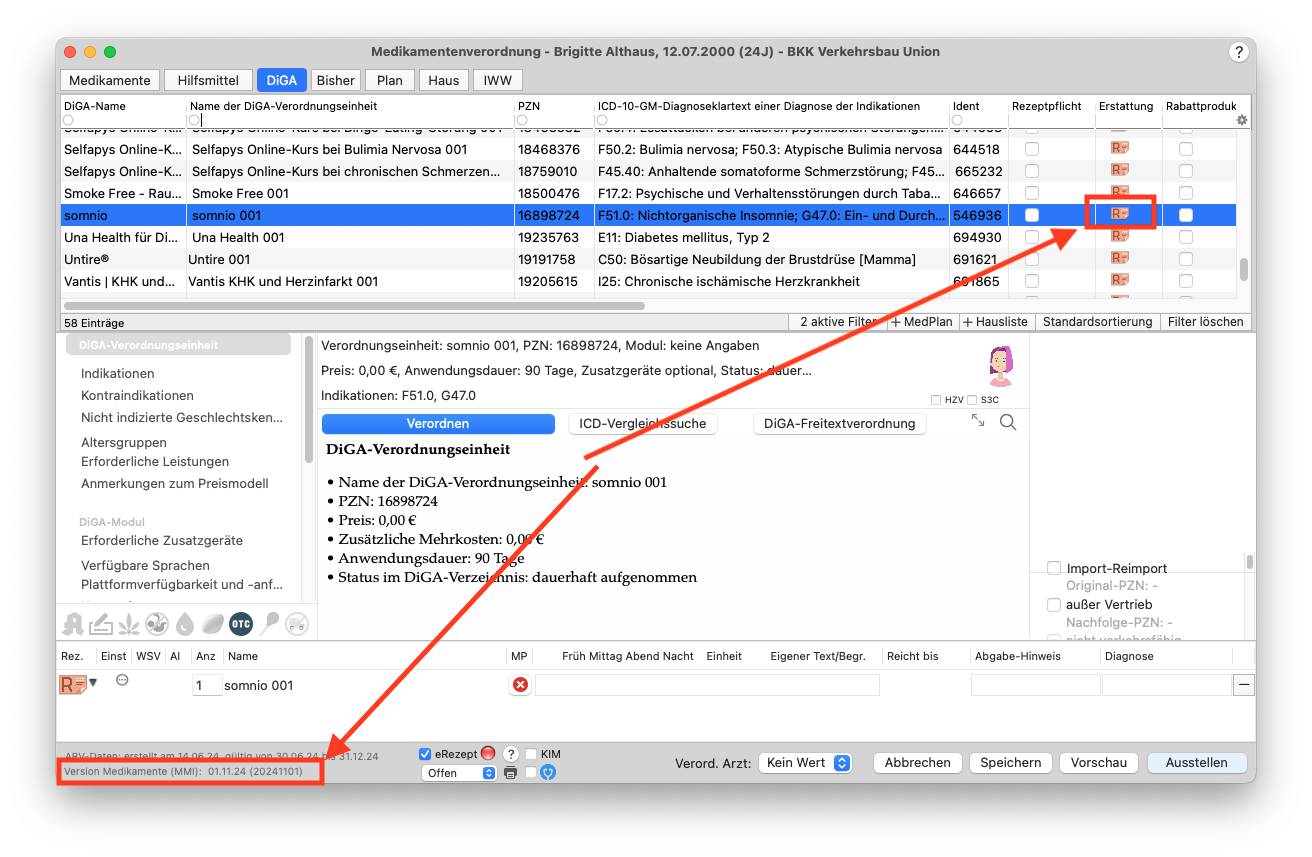Toggle Rezeptpflicht checkbox in Una Health row
The image size is (1312, 857).
point(1032,237)
